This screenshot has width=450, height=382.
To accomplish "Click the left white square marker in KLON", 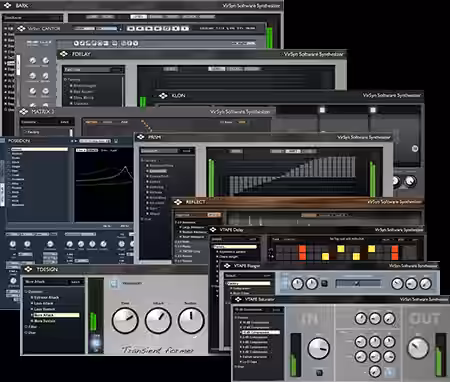I will 322,110.
